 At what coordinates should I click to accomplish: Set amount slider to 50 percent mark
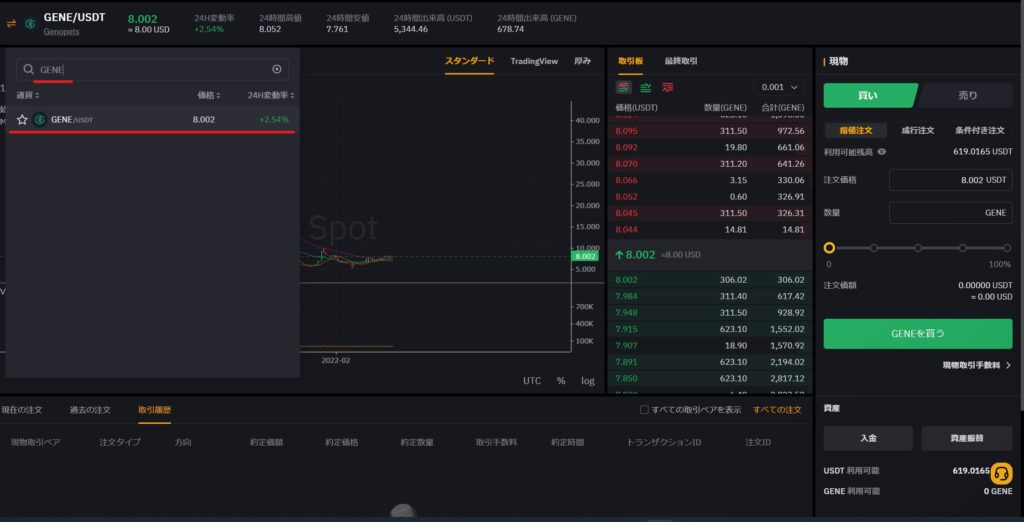click(918, 248)
